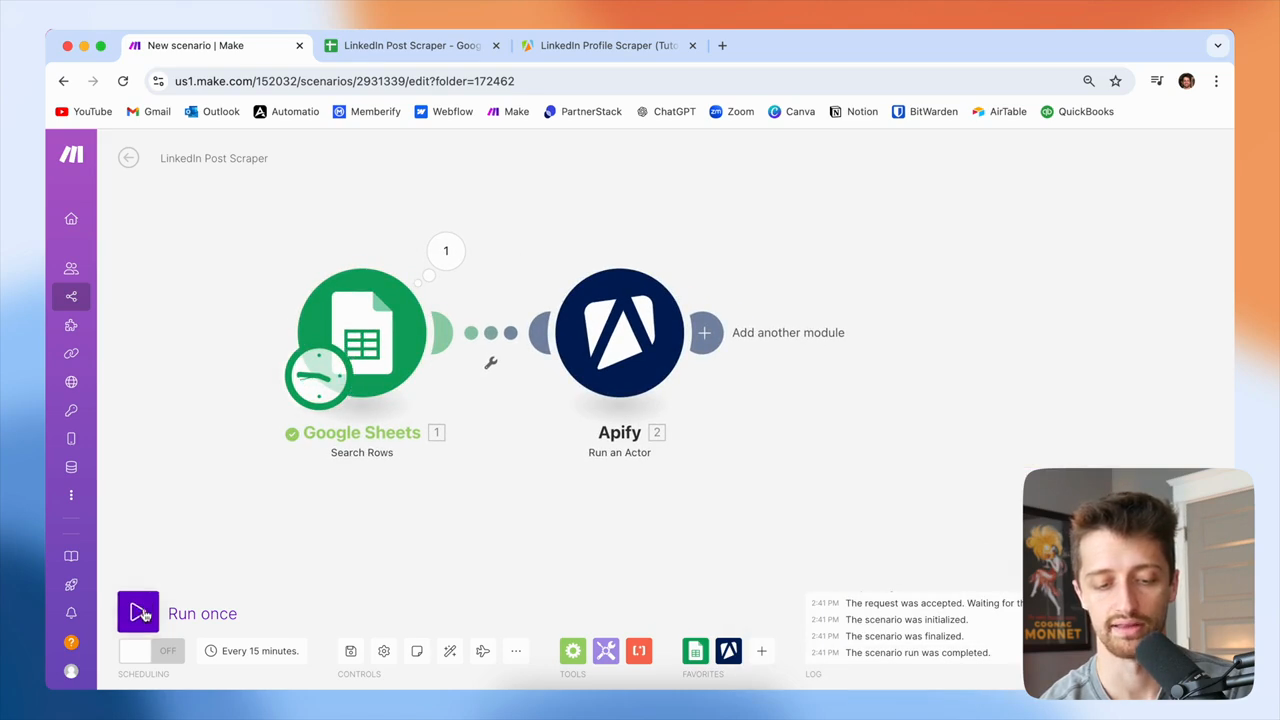Open the Chrome three-dot menu
The width and height of the screenshot is (1280, 720).
(1216, 81)
